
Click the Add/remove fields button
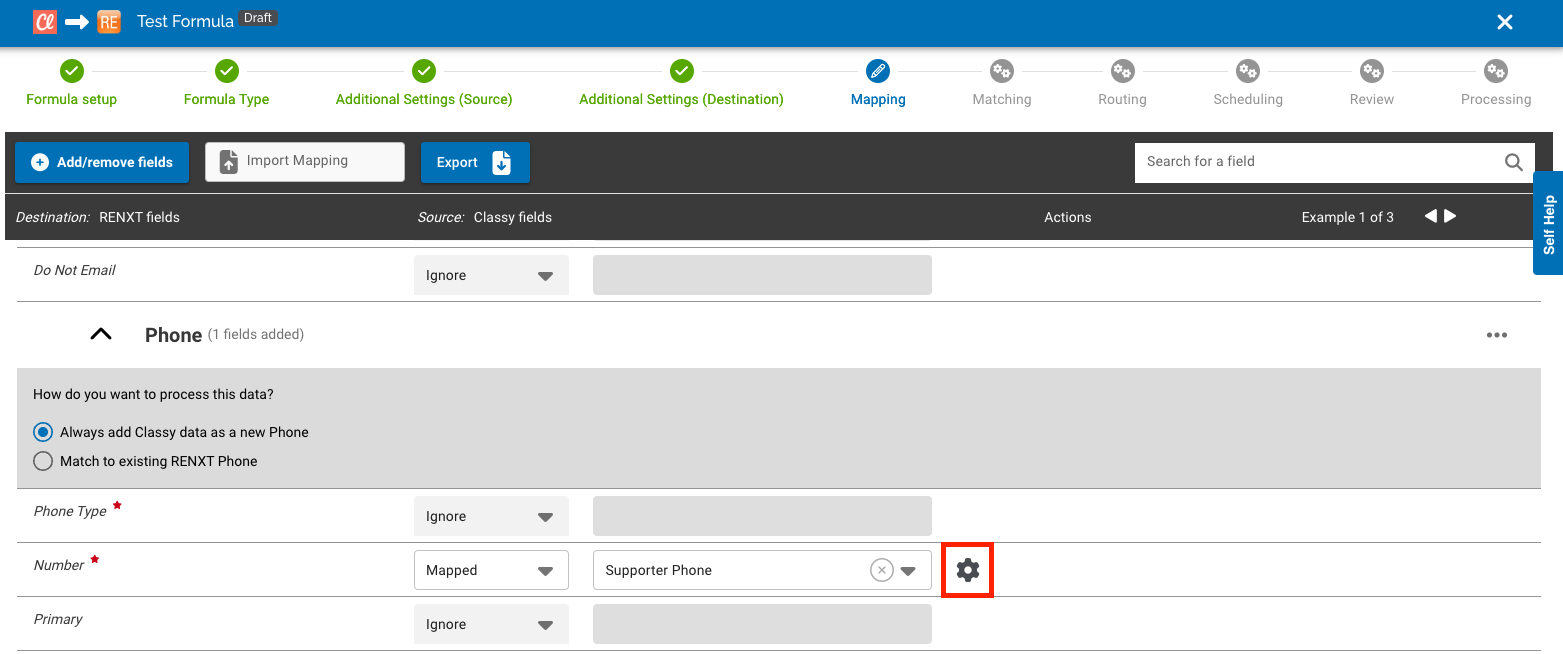point(101,161)
